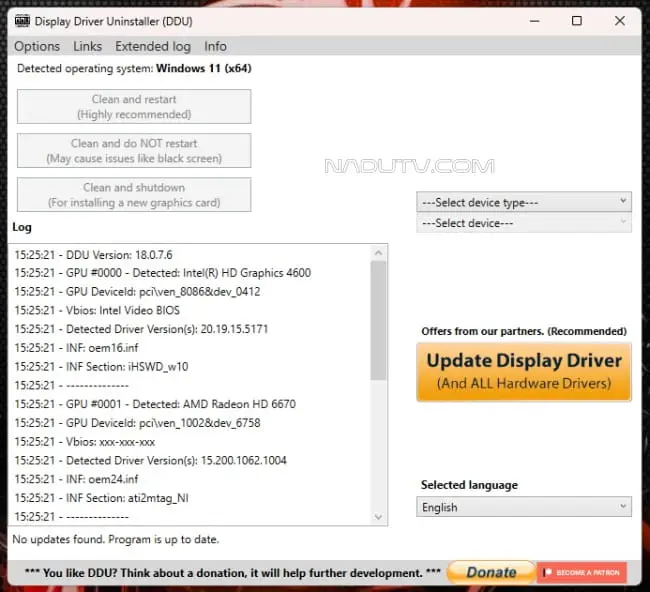
Task: Select log line 'Vbios: Intel Video BIOS'
Action: click(97, 310)
